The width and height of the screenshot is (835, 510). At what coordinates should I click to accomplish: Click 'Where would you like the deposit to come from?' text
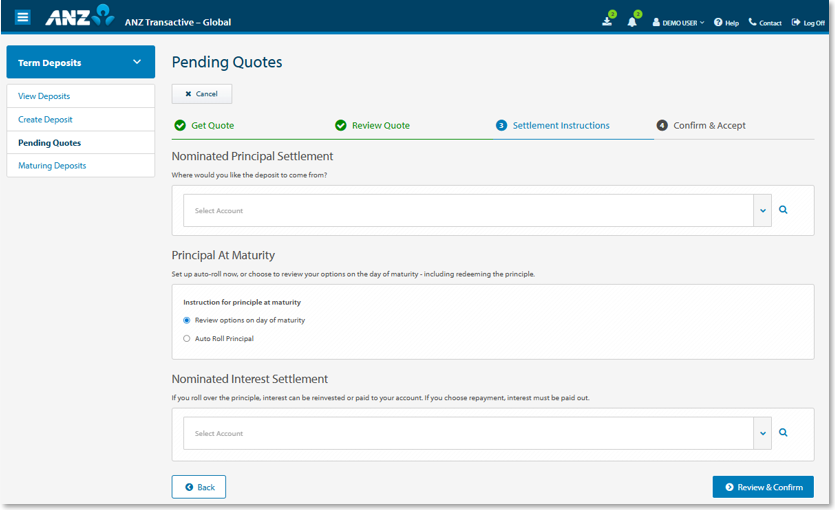(x=249, y=175)
